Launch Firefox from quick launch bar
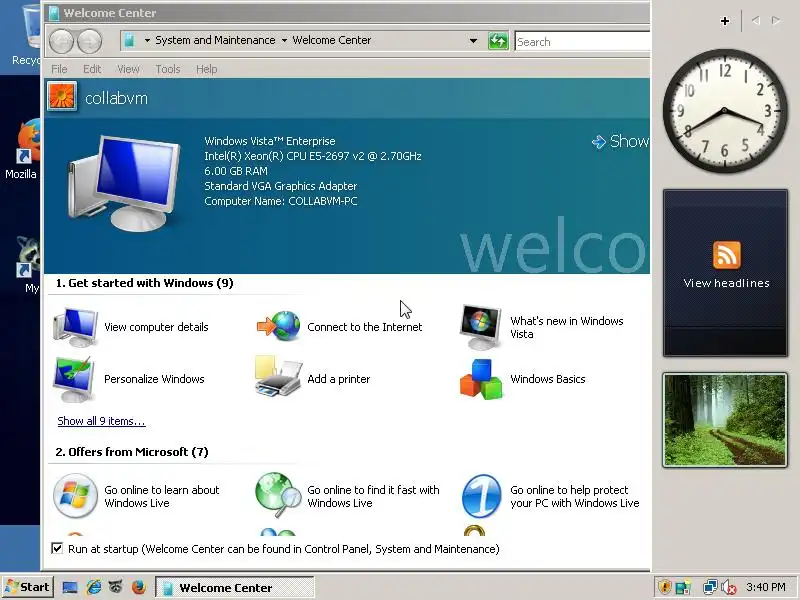800x600 pixels. click(x=139, y=587)
